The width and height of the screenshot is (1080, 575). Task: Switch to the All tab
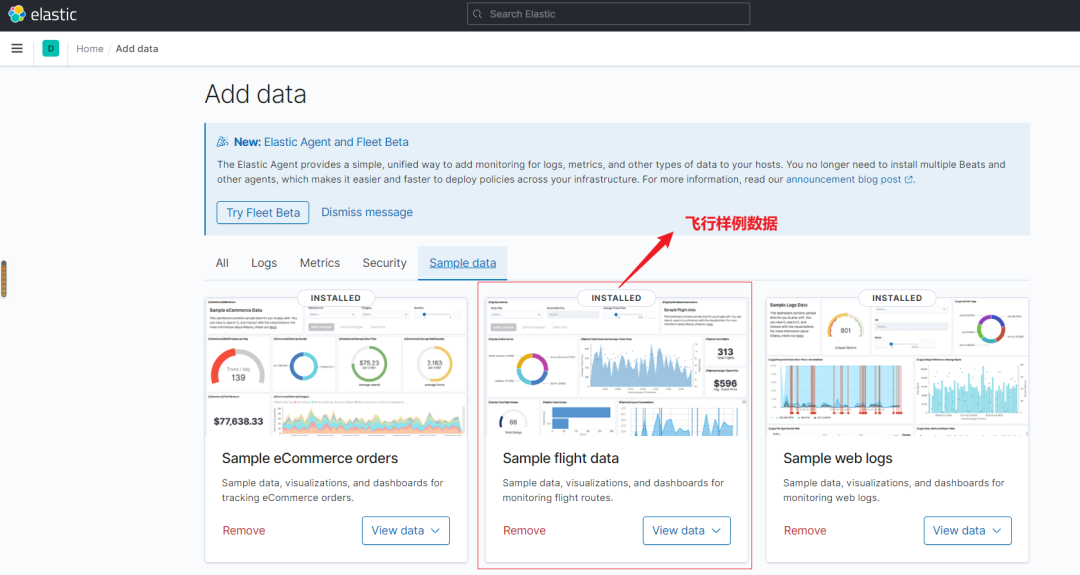pos(222,263)
